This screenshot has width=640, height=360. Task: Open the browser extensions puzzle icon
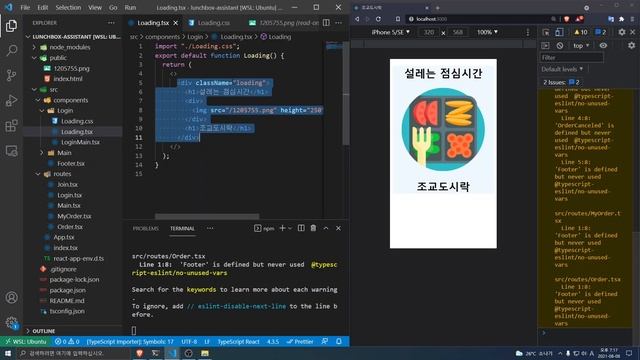tap(621, 19)
